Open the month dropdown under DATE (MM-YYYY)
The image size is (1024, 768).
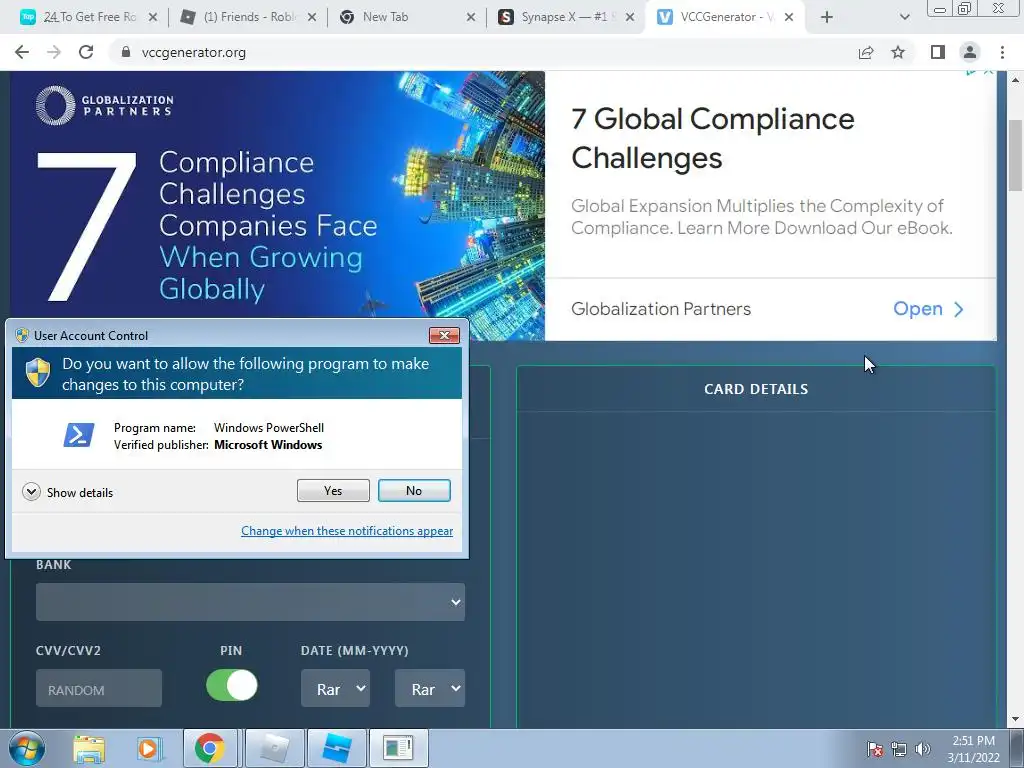point(335,688)
